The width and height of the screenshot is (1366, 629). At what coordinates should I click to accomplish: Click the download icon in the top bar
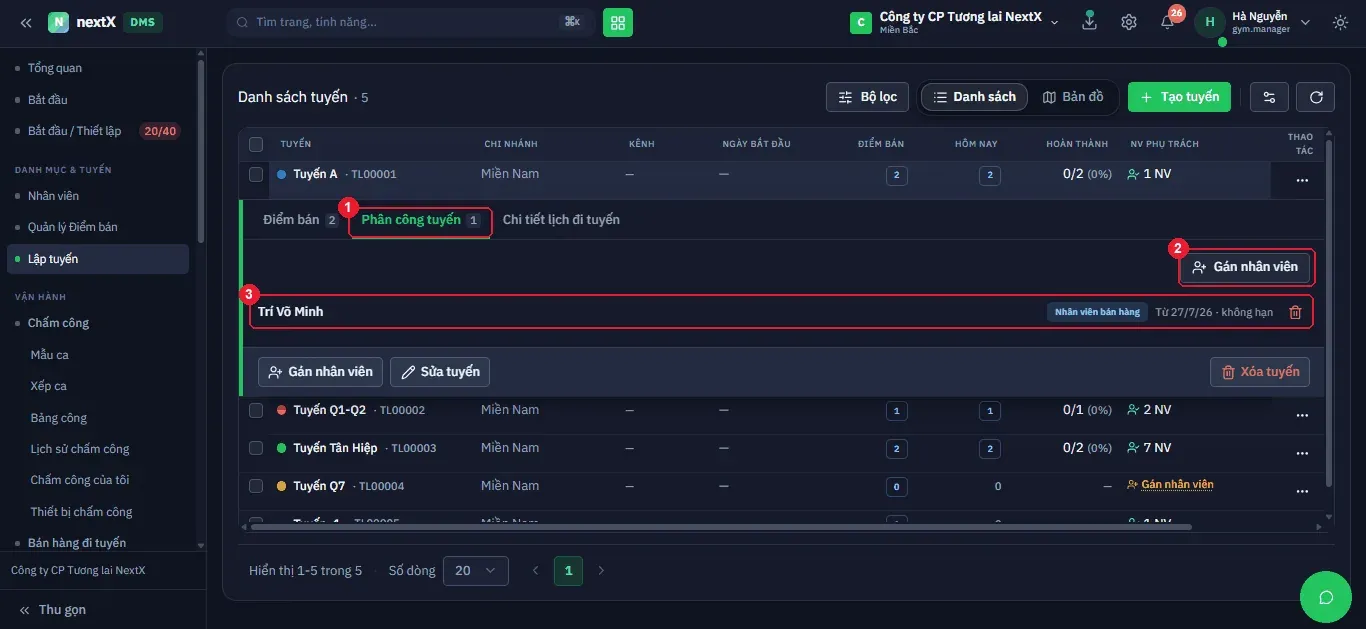pyautogui.click(x=1090, y=21)
